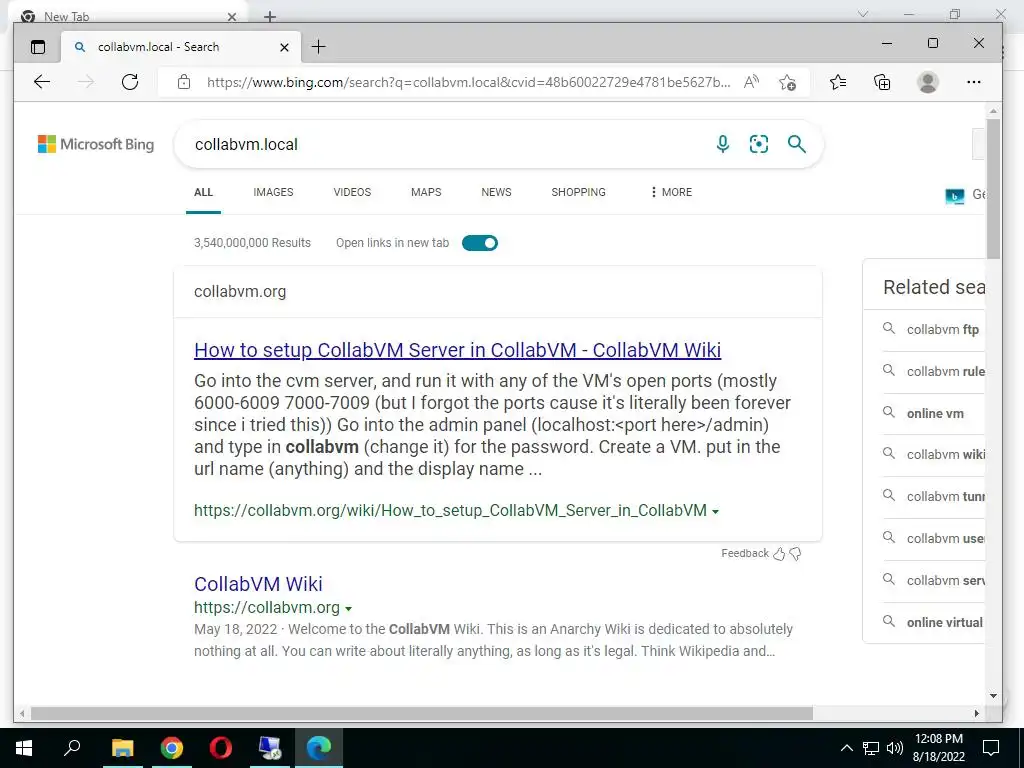This screenshot has width=1024, height=768.
Task: Open the Favorites list
Action: click(838, 82)
